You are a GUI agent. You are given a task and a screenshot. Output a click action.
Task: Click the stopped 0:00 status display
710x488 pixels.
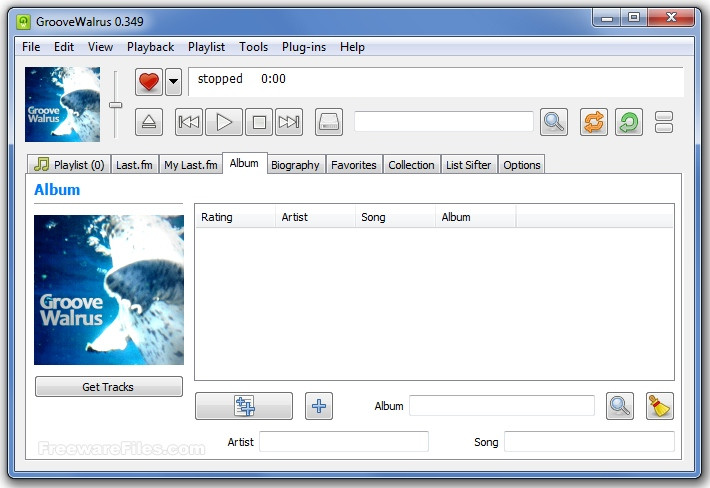click(436, 82)
